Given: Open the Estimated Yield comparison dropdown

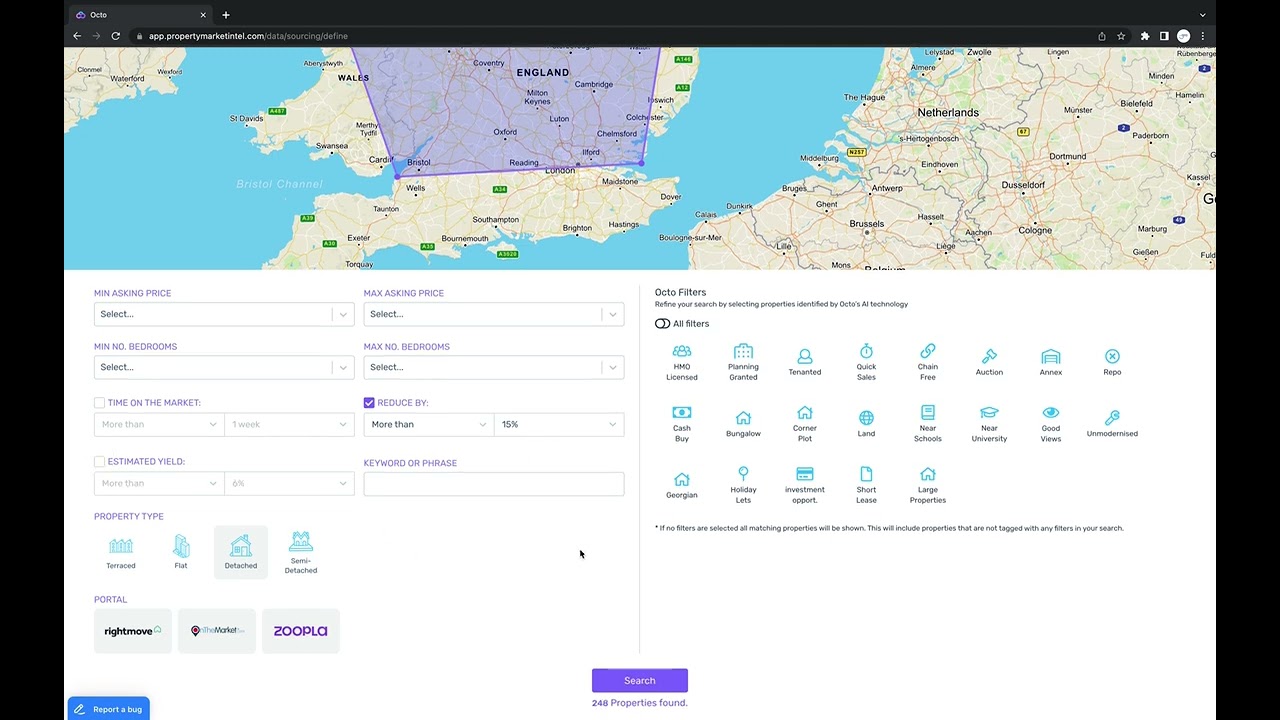Looking at the screenshot, I should [x=159, y=483].
